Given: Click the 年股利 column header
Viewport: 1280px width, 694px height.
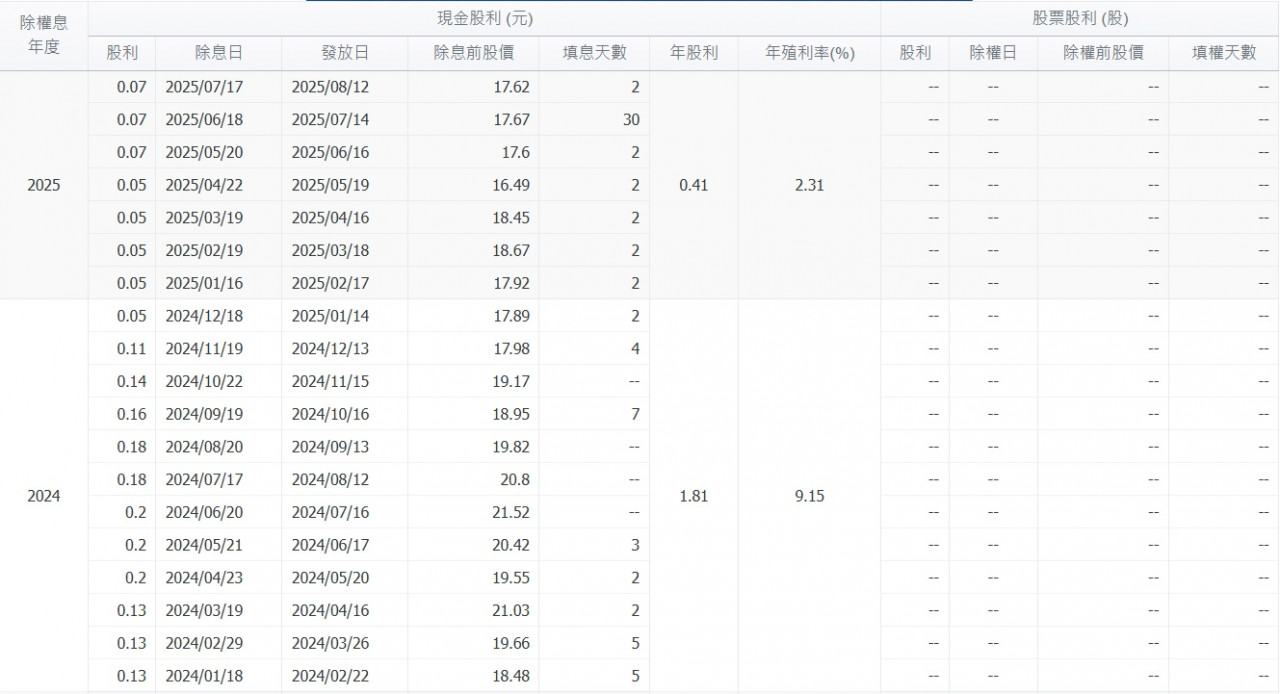Looking at the screenshot, I should (x=694, y=53).
